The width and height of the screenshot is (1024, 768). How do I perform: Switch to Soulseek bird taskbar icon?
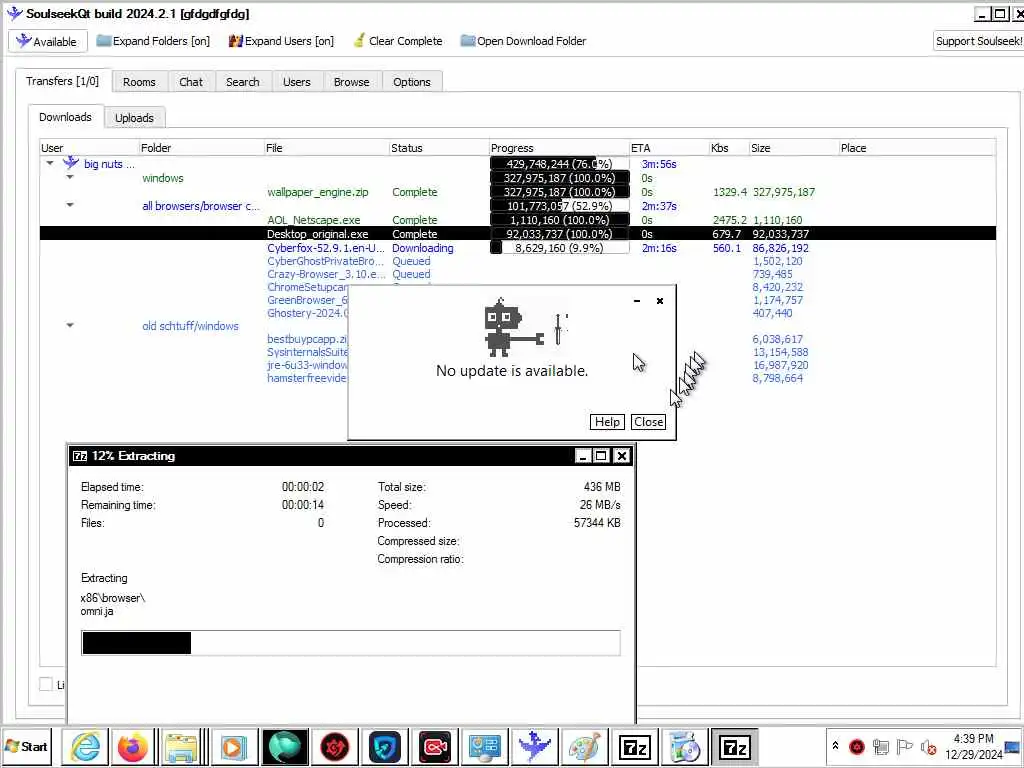[535, 746]
